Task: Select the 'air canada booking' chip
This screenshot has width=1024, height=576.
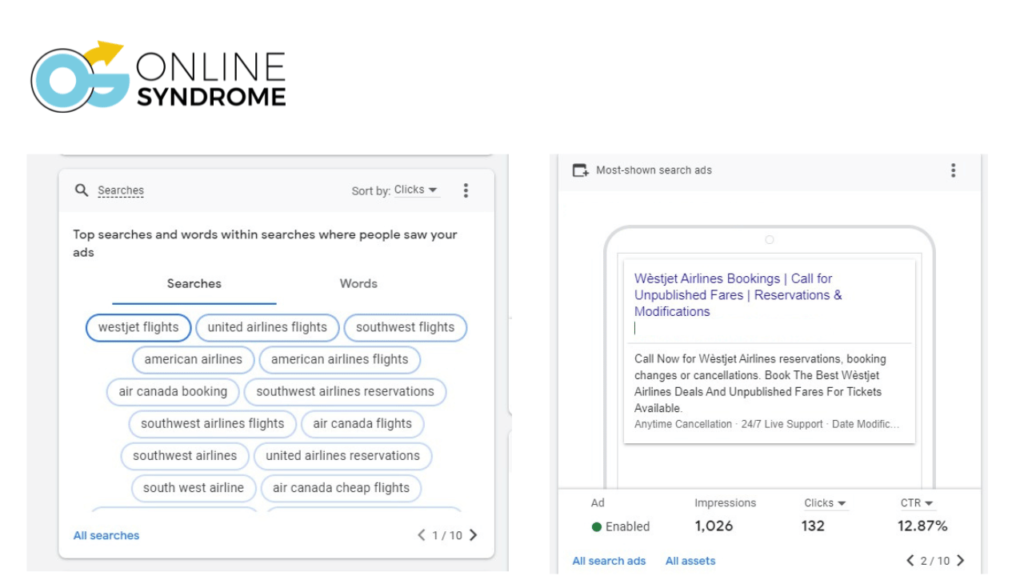Action: (173, 391)
